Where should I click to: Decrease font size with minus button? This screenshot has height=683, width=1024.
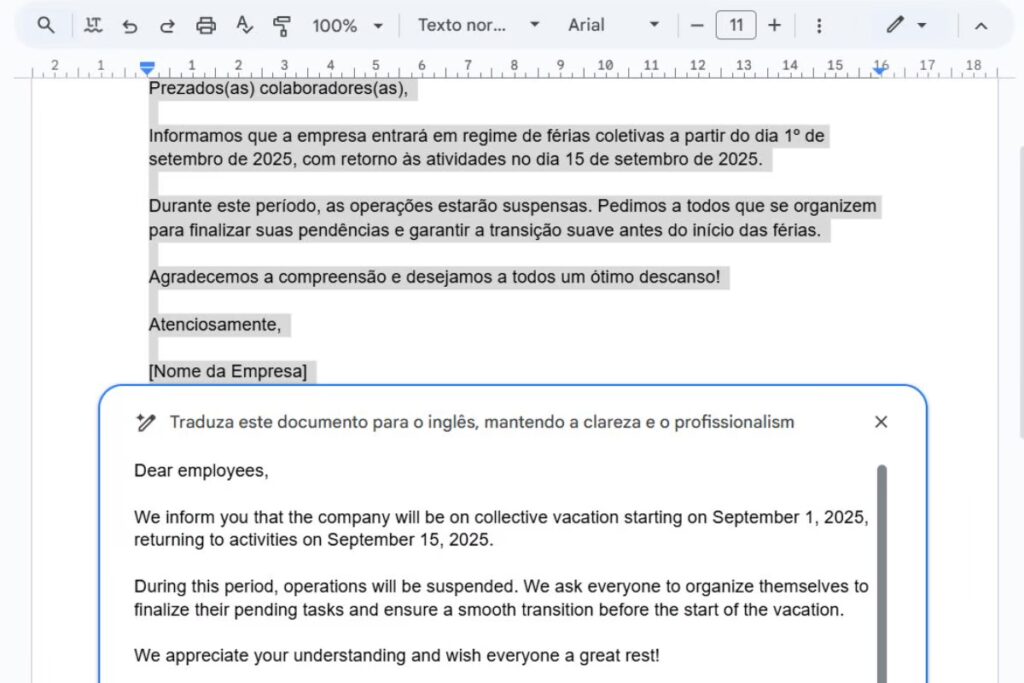697,25
